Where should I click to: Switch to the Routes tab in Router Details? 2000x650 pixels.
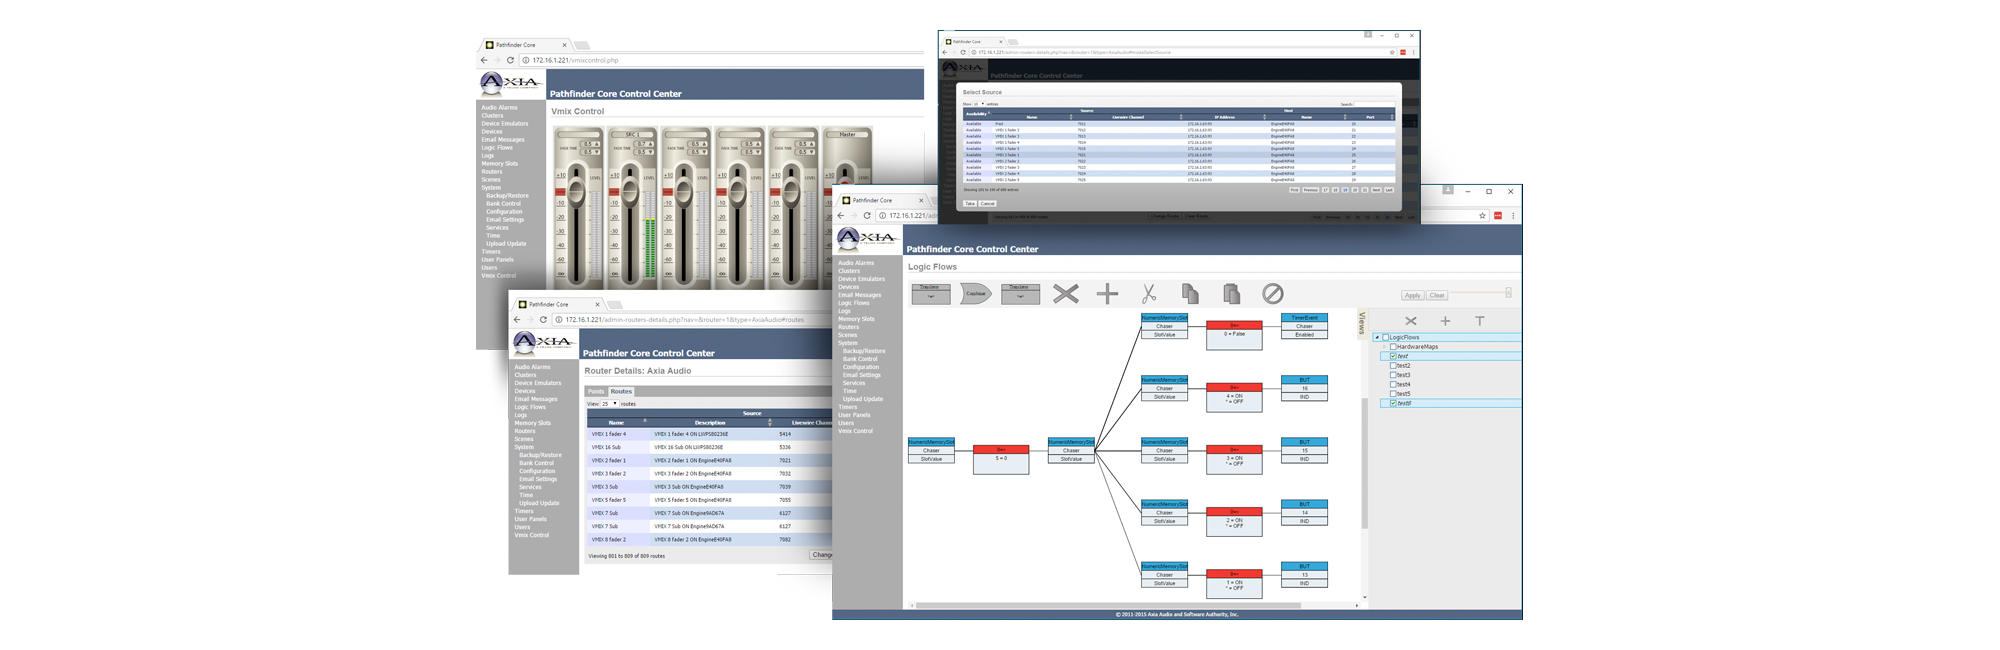point(621,391)
